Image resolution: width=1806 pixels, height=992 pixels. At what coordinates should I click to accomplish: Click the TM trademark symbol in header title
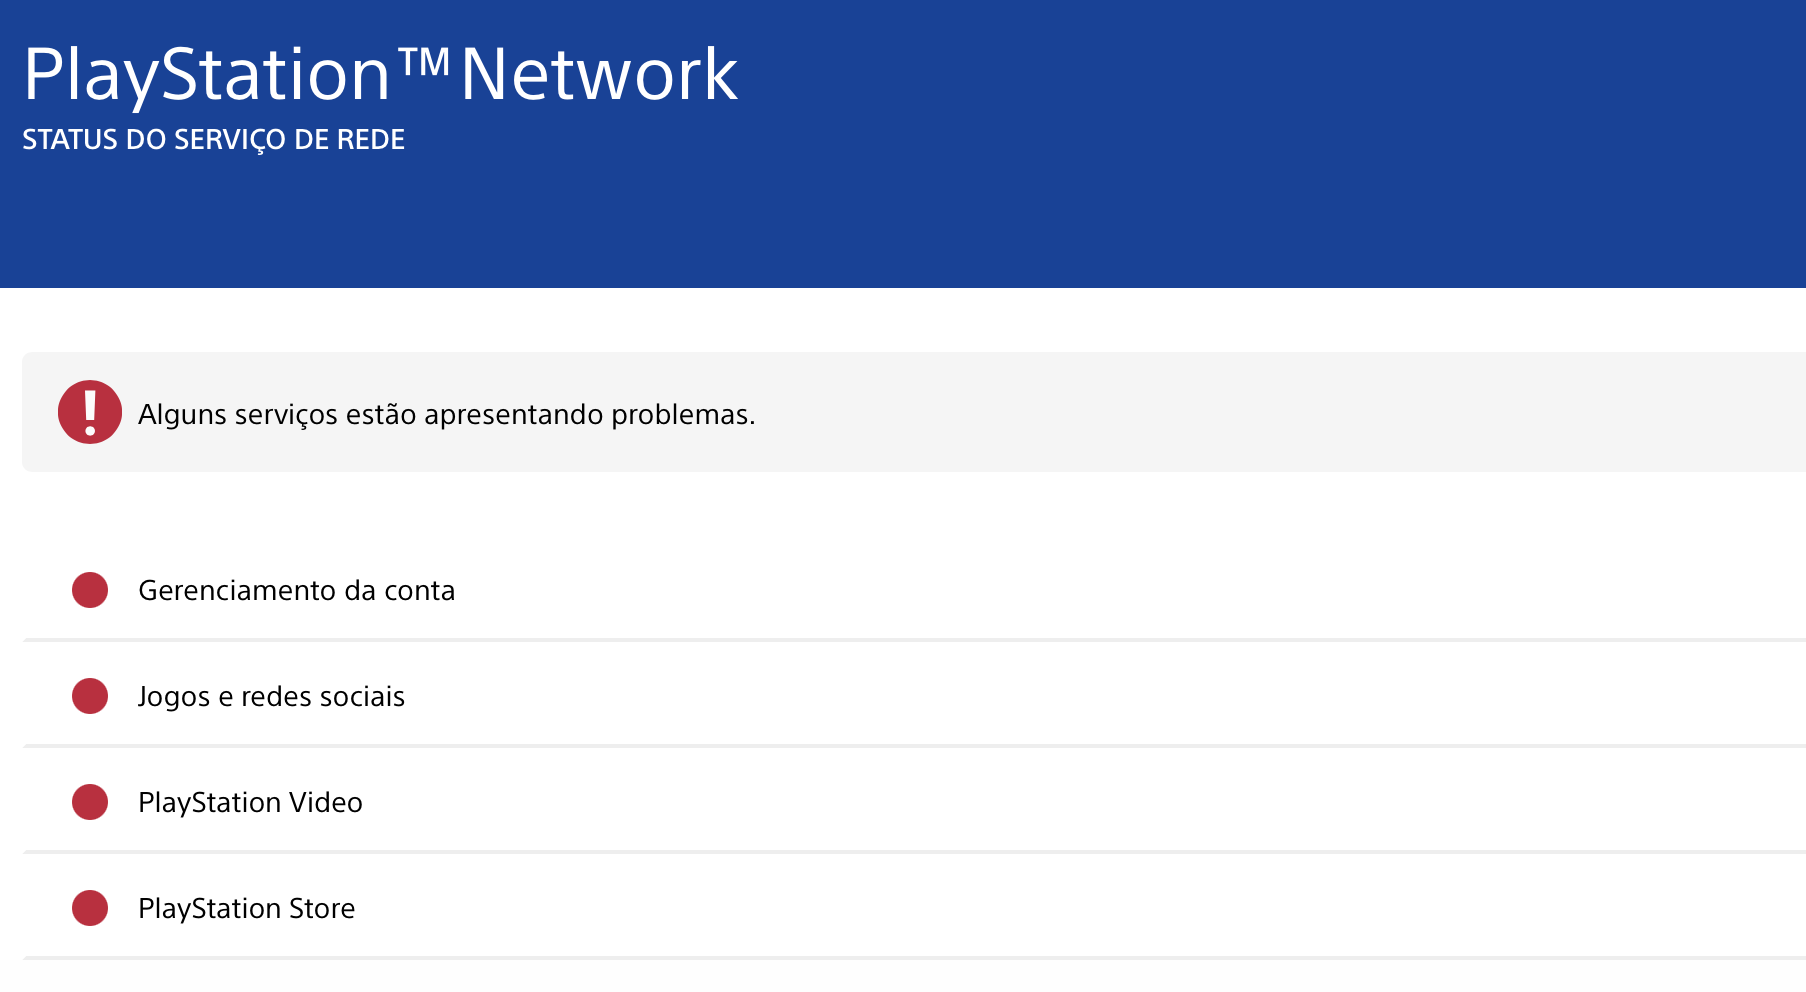coord(424,62)
